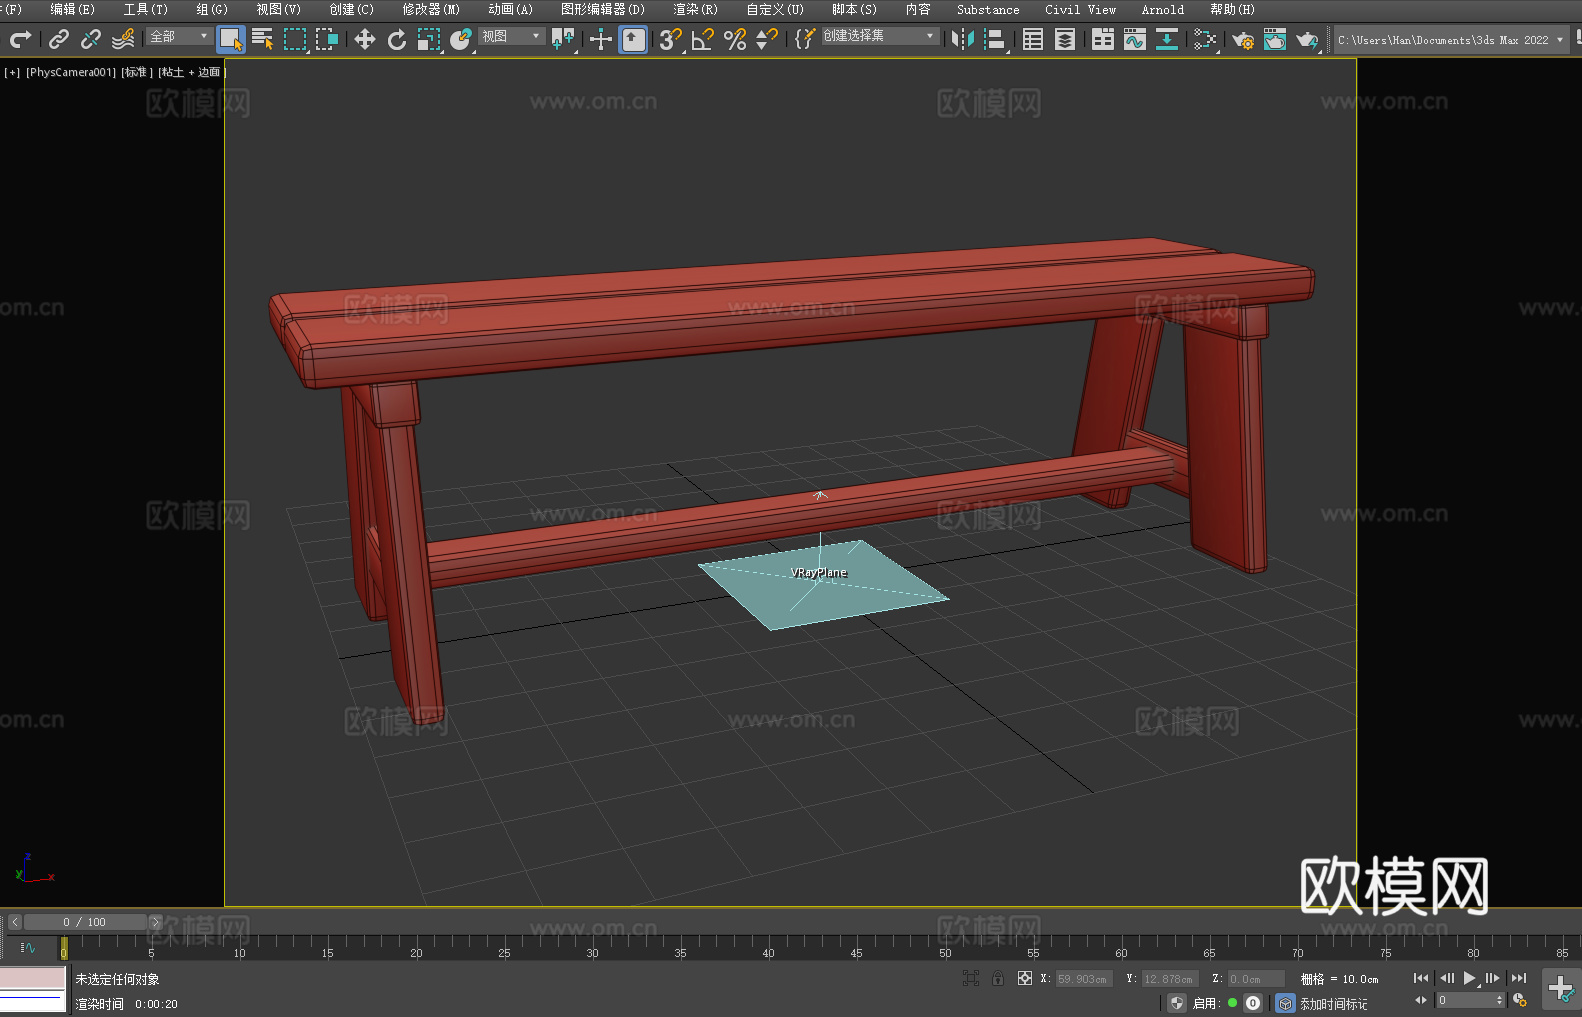Open selection filter dropdown 全部
The height and width of the screenshot is (1017, 1582).
179,36
